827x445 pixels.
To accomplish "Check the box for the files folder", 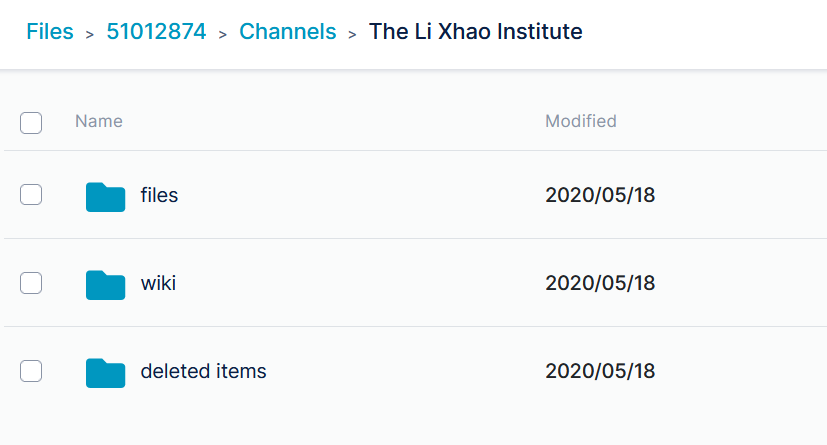I will 31,195.
